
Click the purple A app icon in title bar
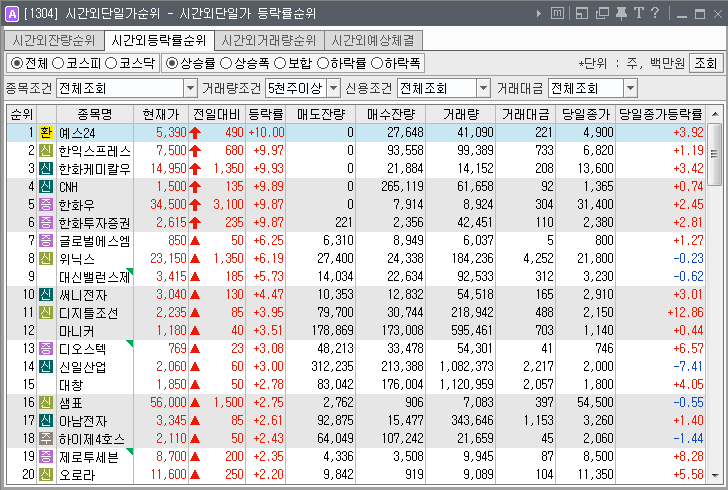tap(11, 14)
